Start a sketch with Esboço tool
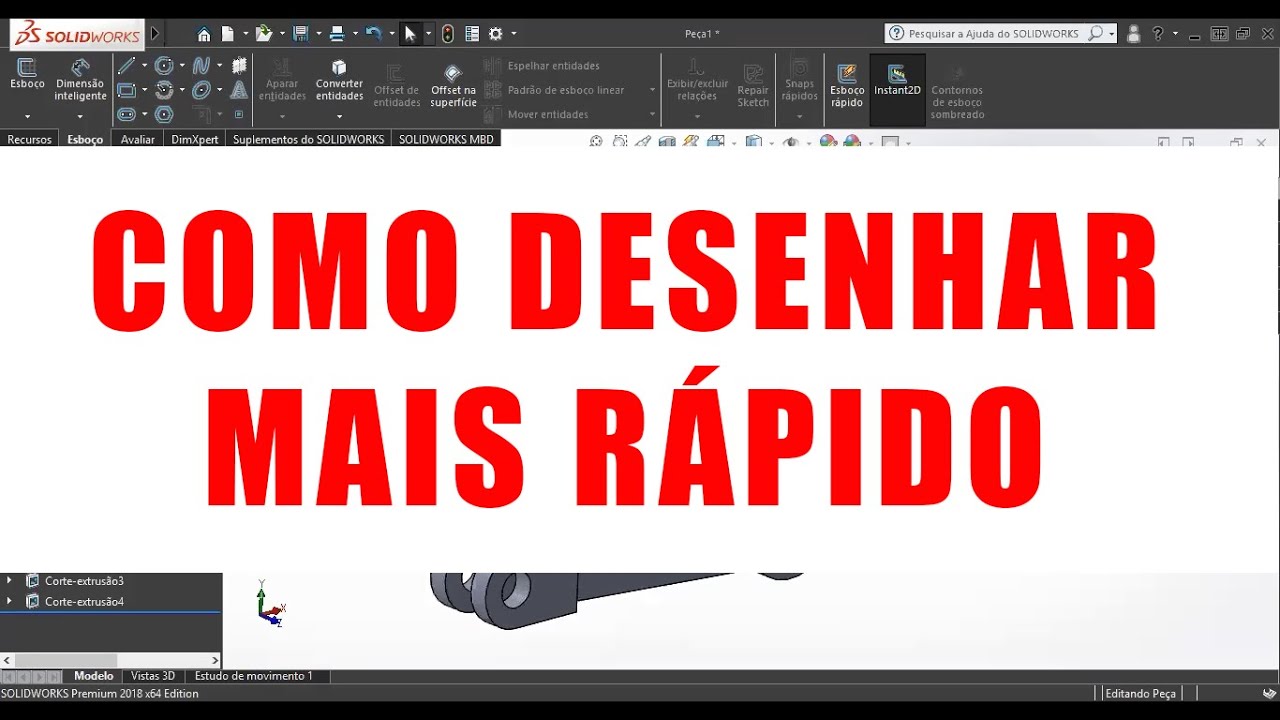 tap(27, 74)
